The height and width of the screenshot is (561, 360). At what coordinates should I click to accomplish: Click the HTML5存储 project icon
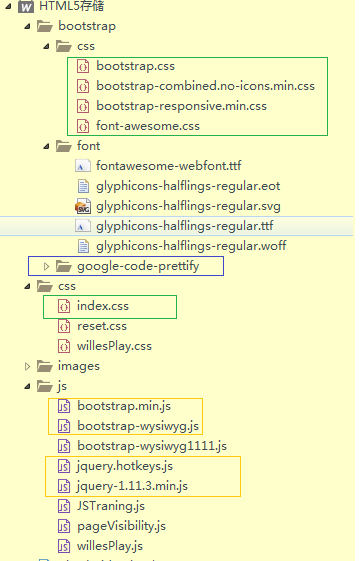[x=26, y=6]
